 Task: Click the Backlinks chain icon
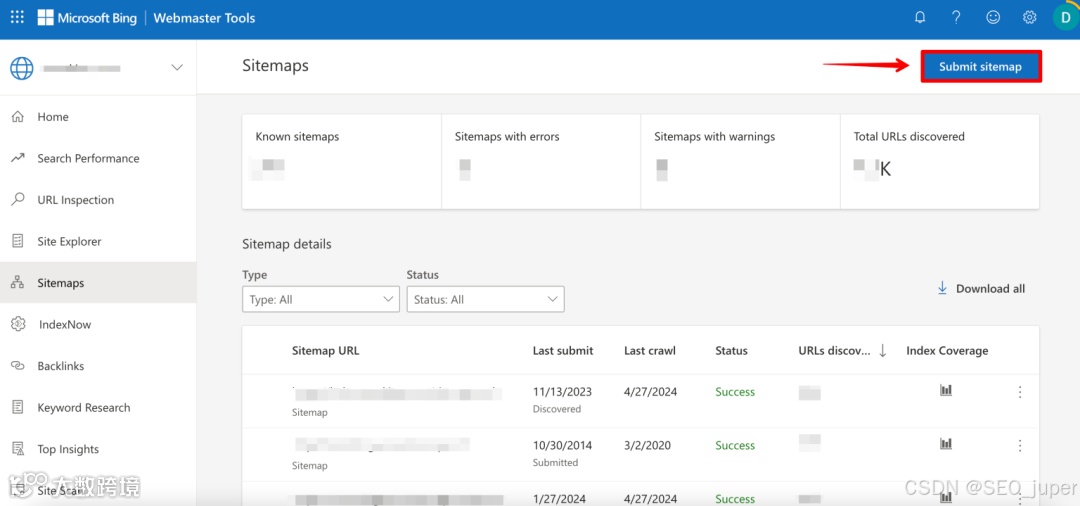pos(18,366)
